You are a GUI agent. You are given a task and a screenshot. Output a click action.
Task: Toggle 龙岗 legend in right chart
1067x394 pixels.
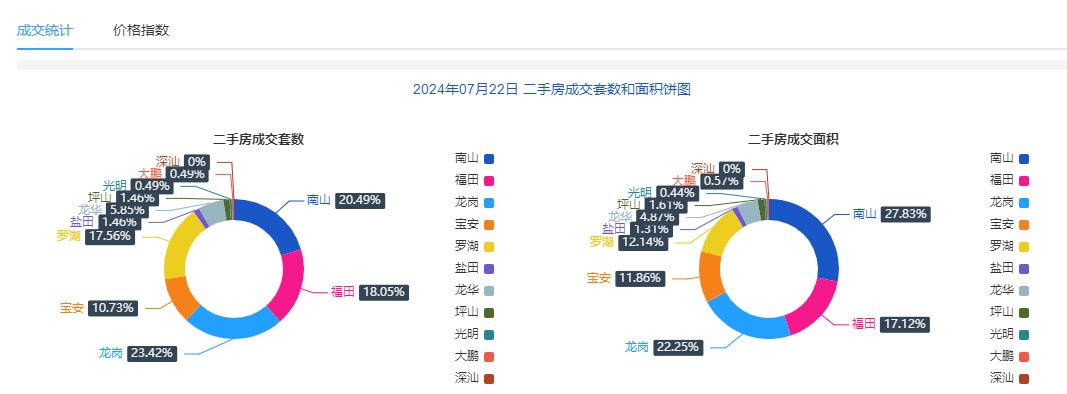click(1009, 202)
